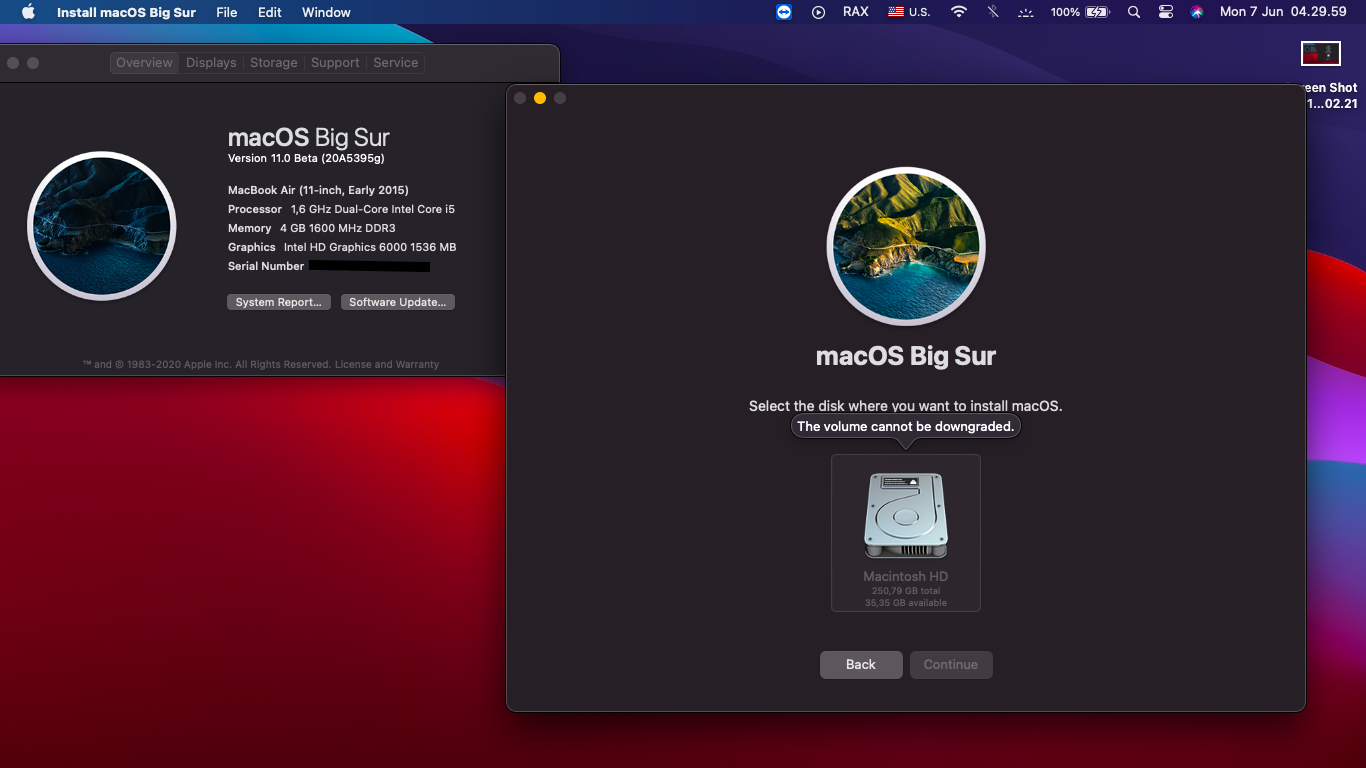
Task: Switch to the Displays tab
Action: (211, 62)
